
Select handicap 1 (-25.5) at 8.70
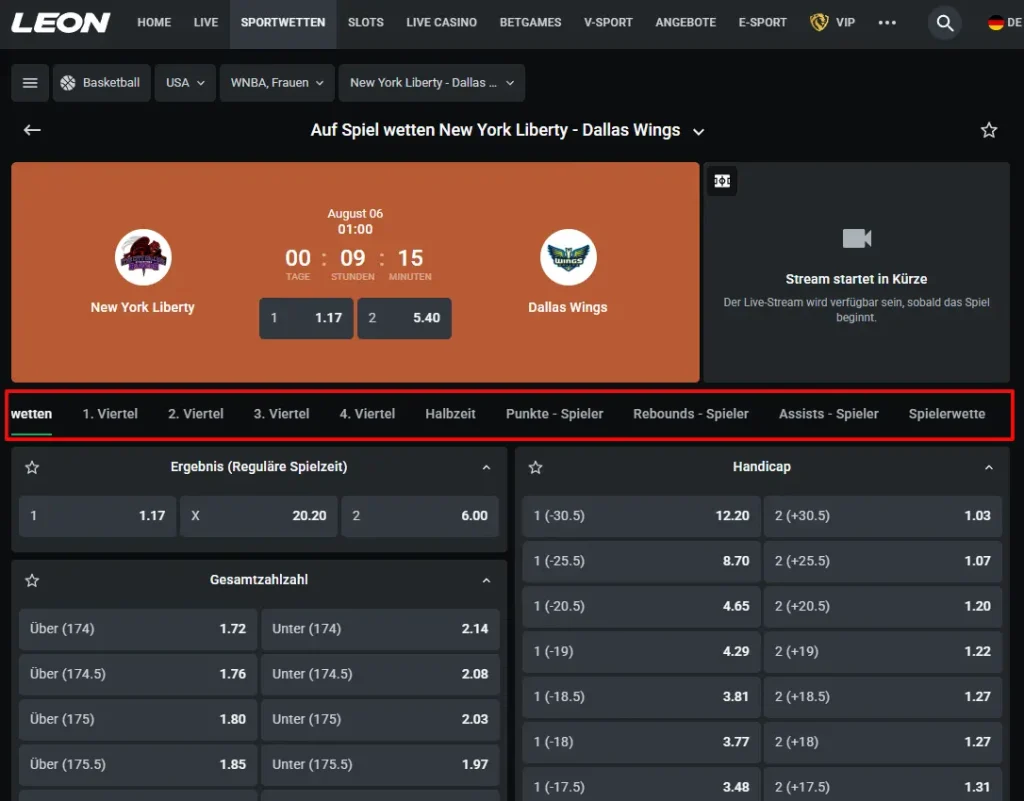[641, 561]
